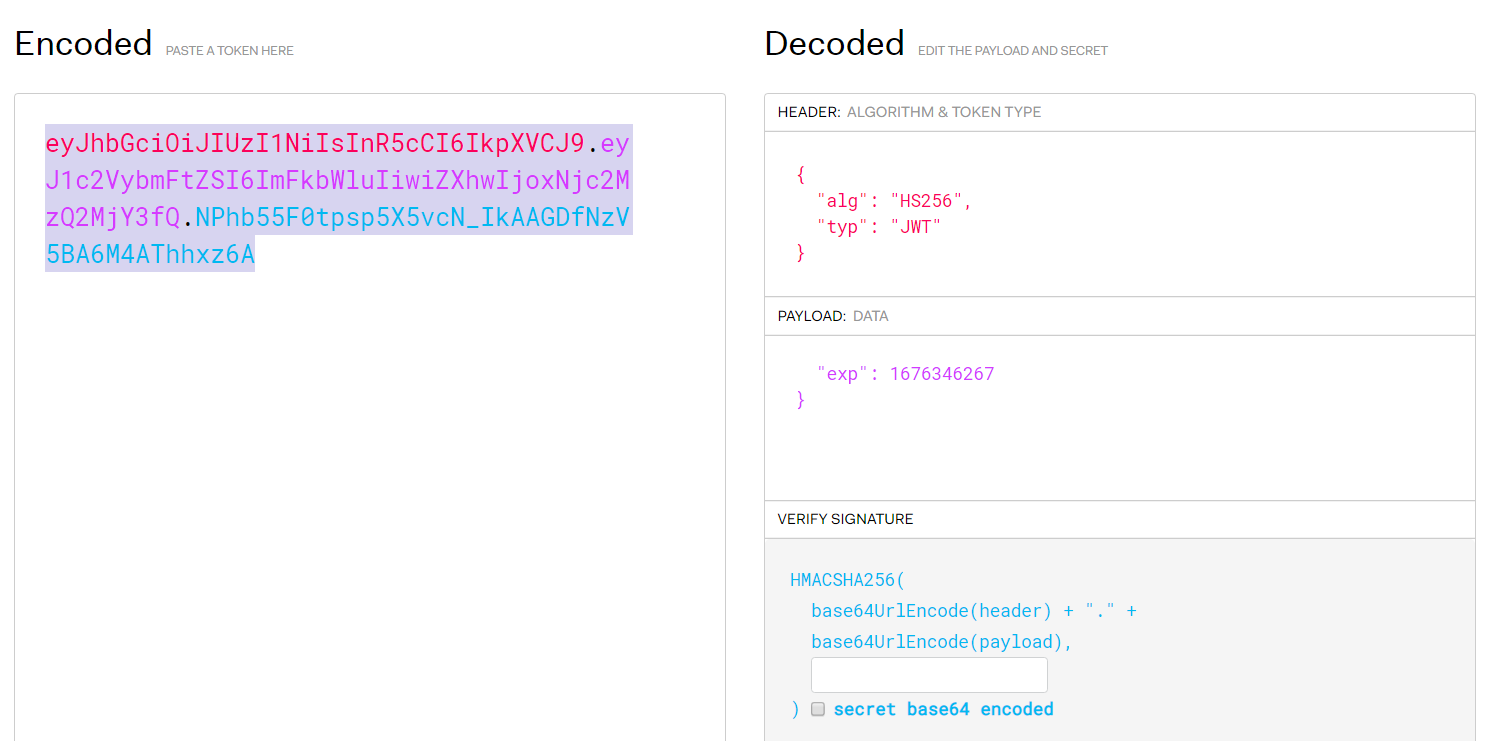Click the VERIFY SIGNATURE section label
1512x741 pixels.
coord(845,519)
